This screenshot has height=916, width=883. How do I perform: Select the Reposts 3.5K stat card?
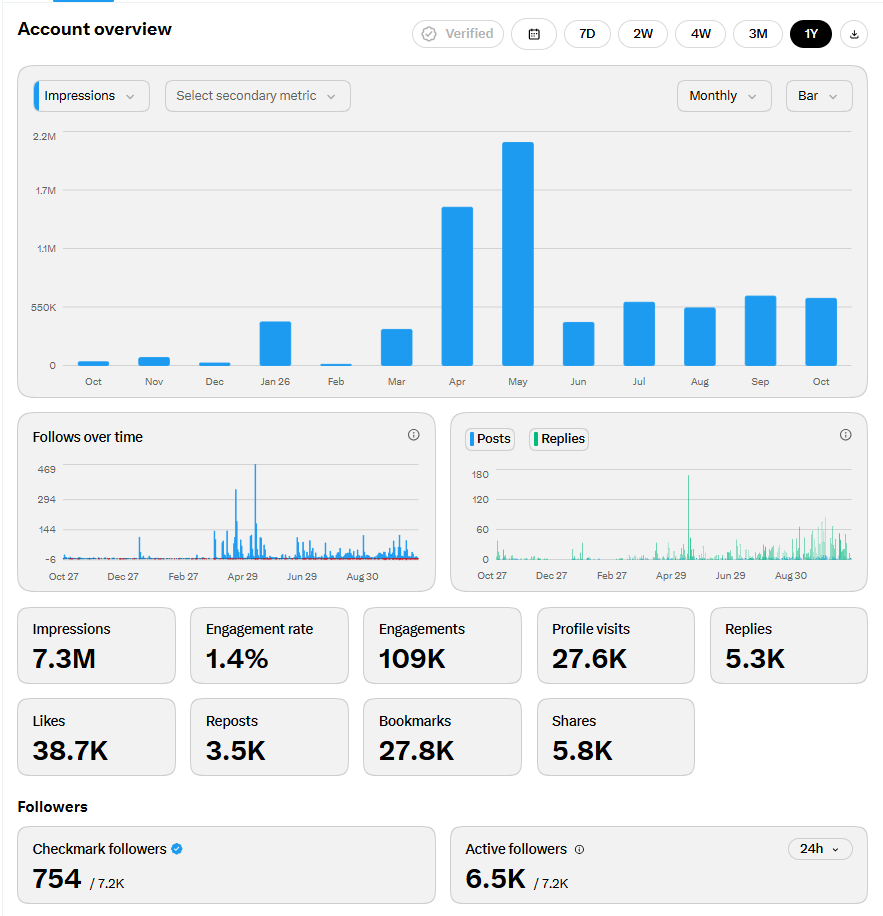click(269, 737)
